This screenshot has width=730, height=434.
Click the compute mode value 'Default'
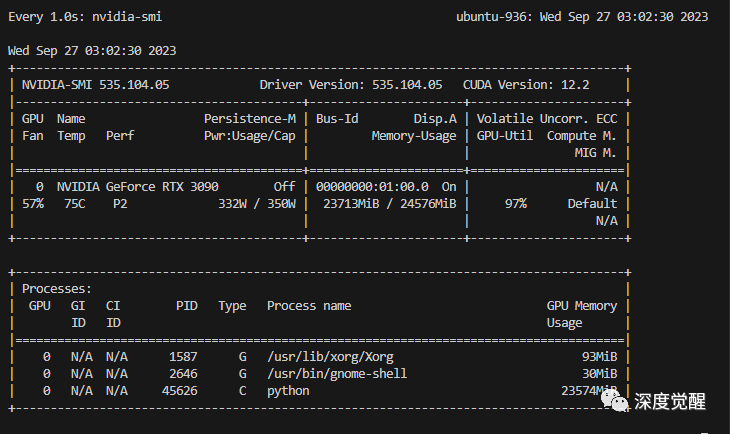592,204
